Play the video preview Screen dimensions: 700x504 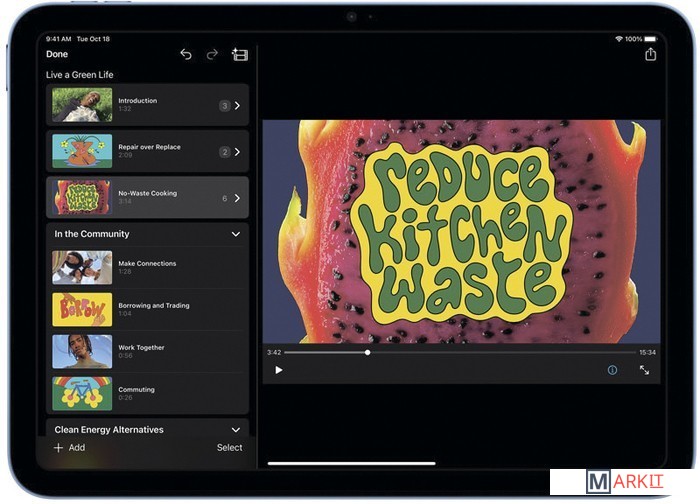(279, 370)
